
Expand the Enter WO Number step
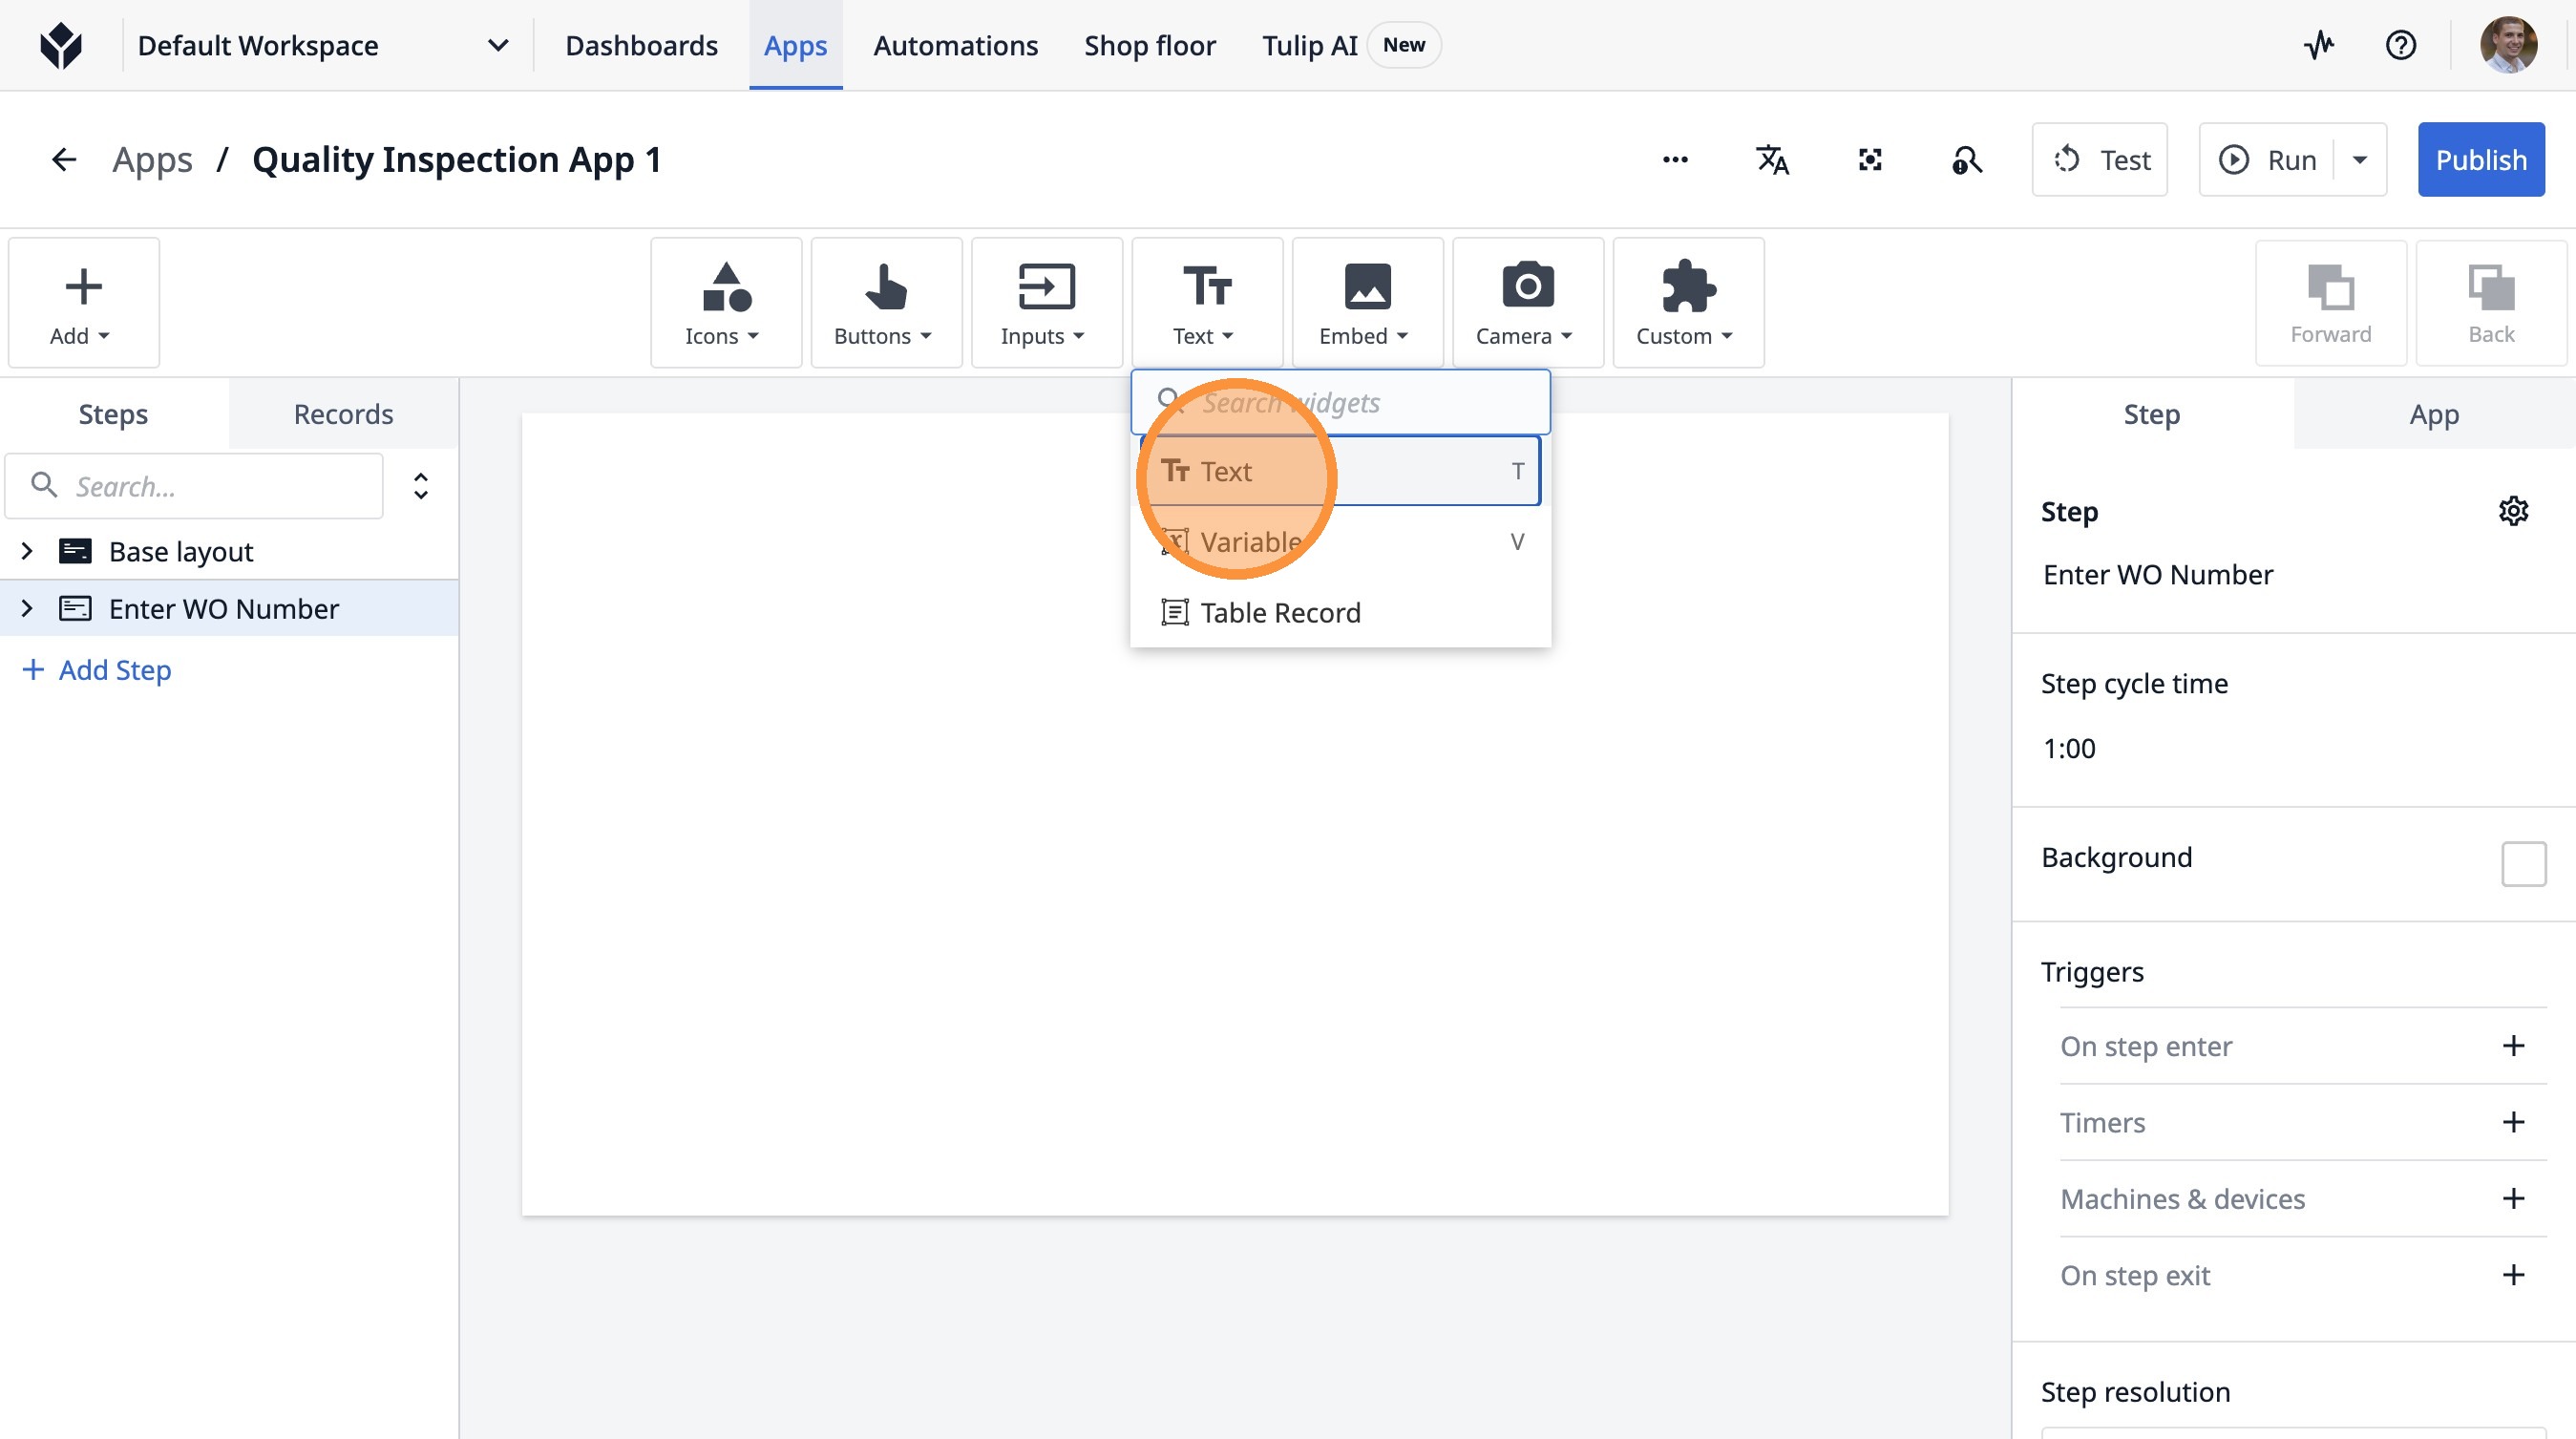[27, 608]
